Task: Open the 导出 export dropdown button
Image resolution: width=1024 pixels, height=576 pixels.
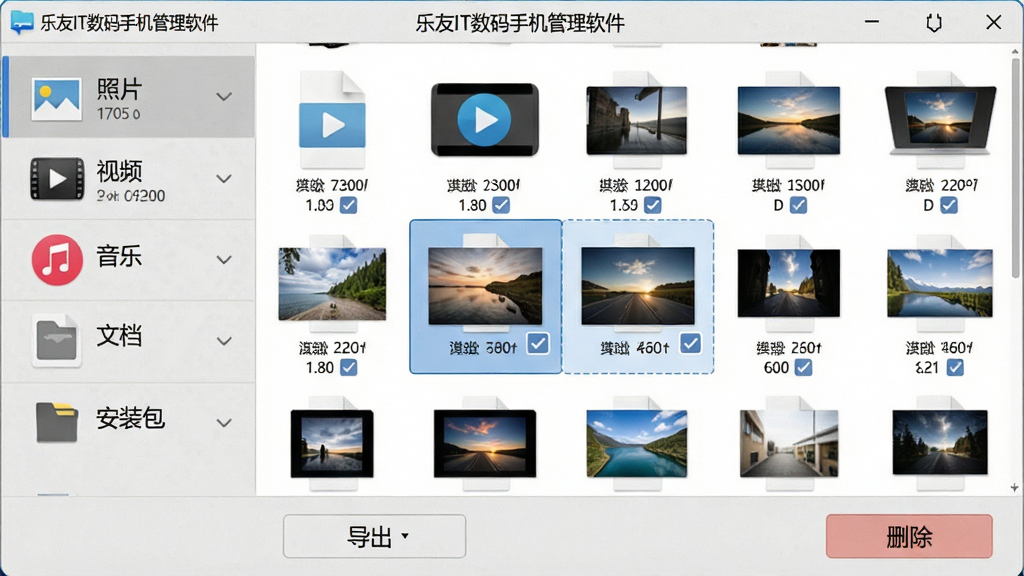Action: (x=374, y=536)
